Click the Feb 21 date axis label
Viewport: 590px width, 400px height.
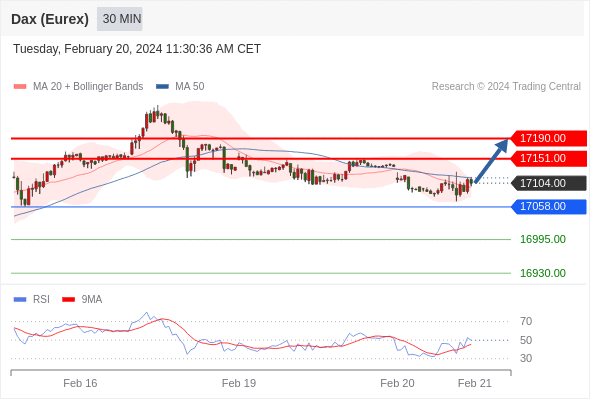pos(474,383)
